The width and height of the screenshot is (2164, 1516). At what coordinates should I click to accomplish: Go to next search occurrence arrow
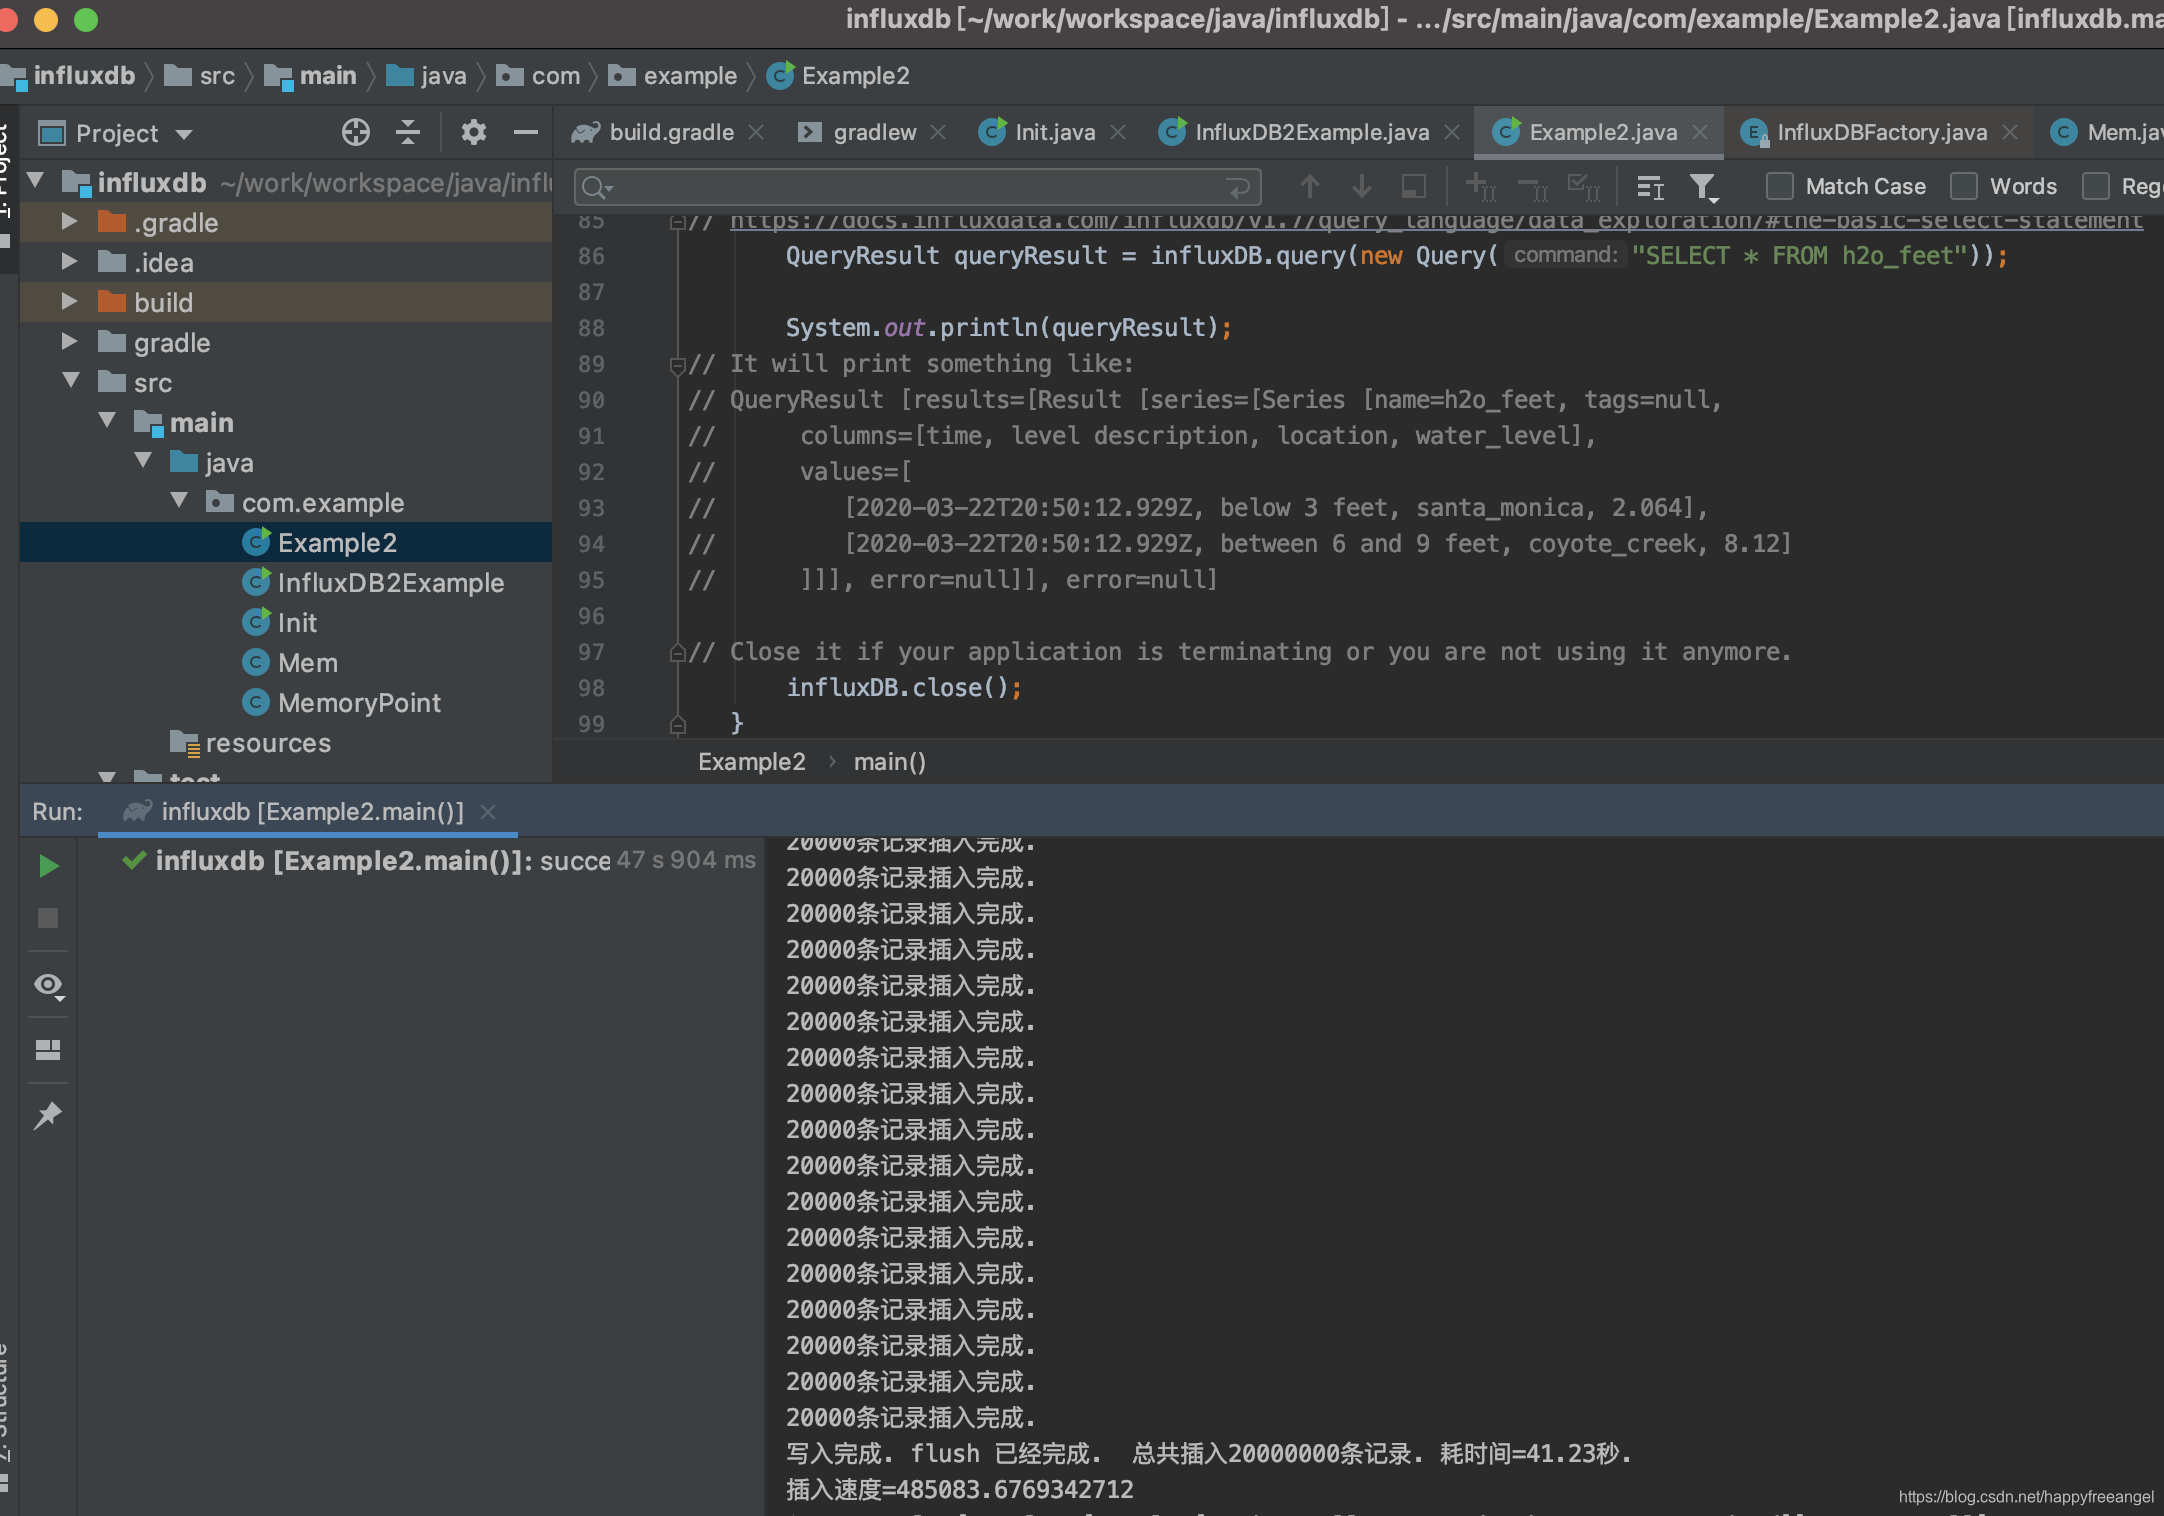click(1361, 187)
